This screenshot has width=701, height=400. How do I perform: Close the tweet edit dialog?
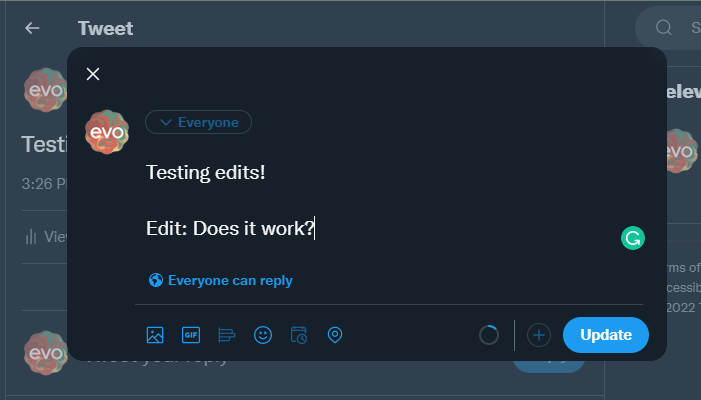pos(93,74)
